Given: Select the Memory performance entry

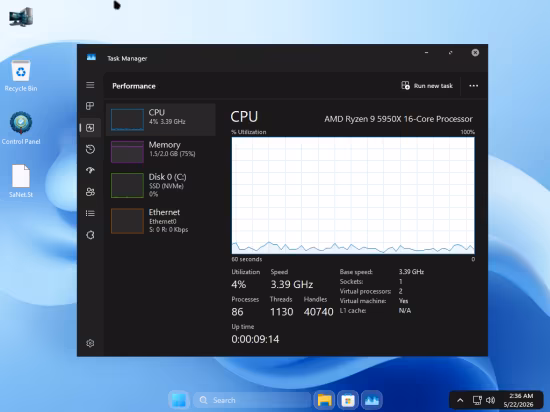Looking at the screenshot, I should [161, 151].
